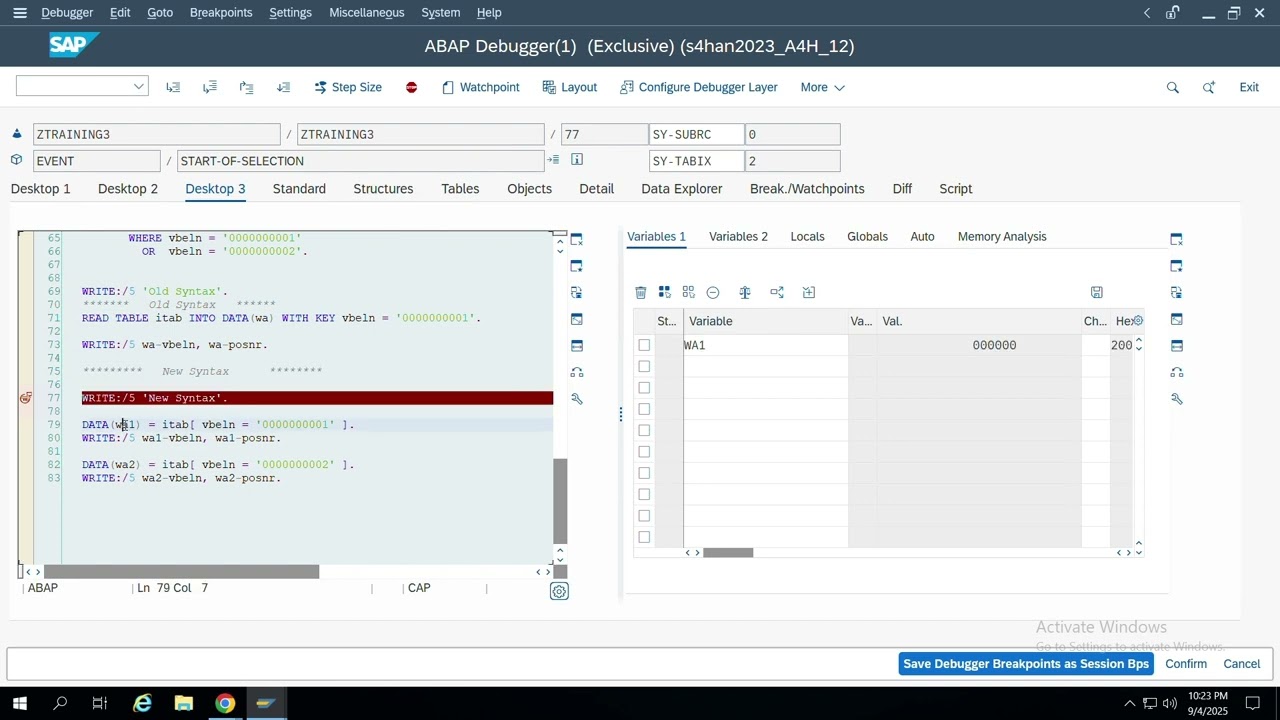Expand the More toolbar menu
This screenshot has height=720, width=1280.
coord(822,87)
